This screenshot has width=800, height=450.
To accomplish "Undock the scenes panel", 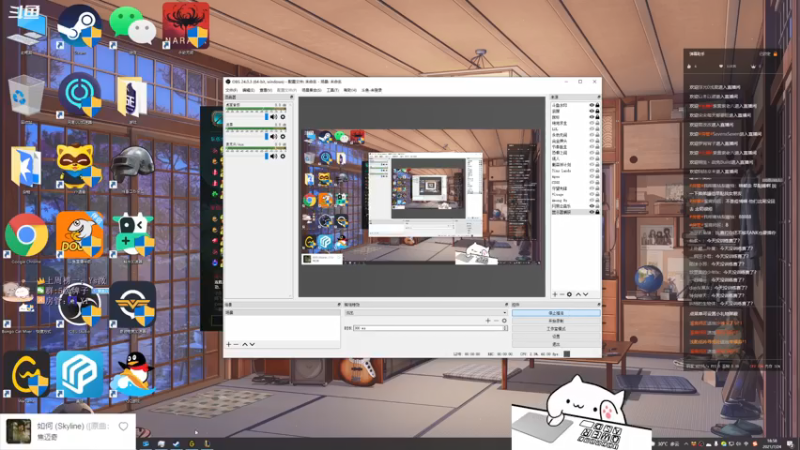I will (339, 305).
